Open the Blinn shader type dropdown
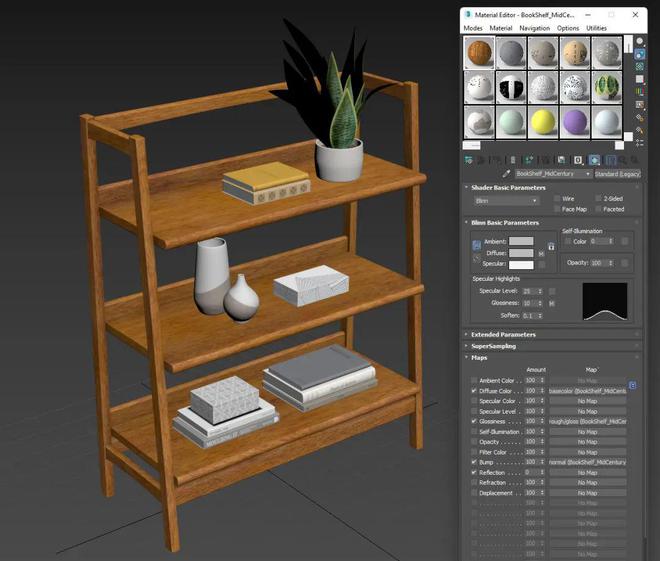 click(x=506, y=200)
